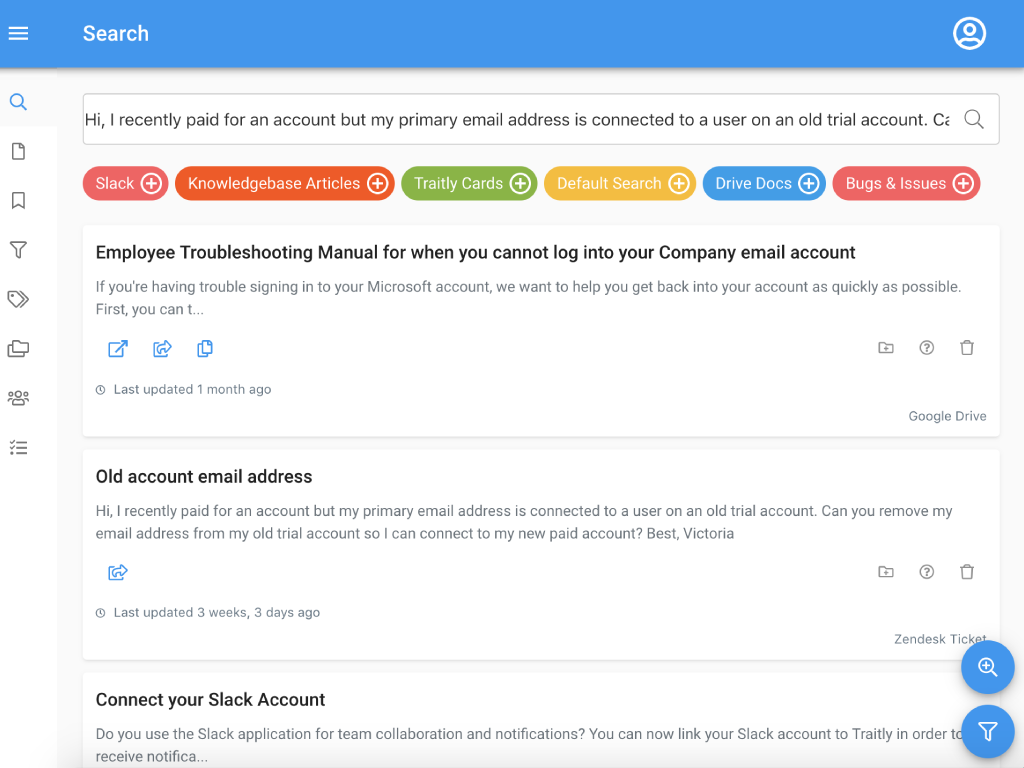This screenshot has width=1024, height=768.
Task: Open the hamburger navigation menu
Action: pyautogui.click(x=18, y=33)
